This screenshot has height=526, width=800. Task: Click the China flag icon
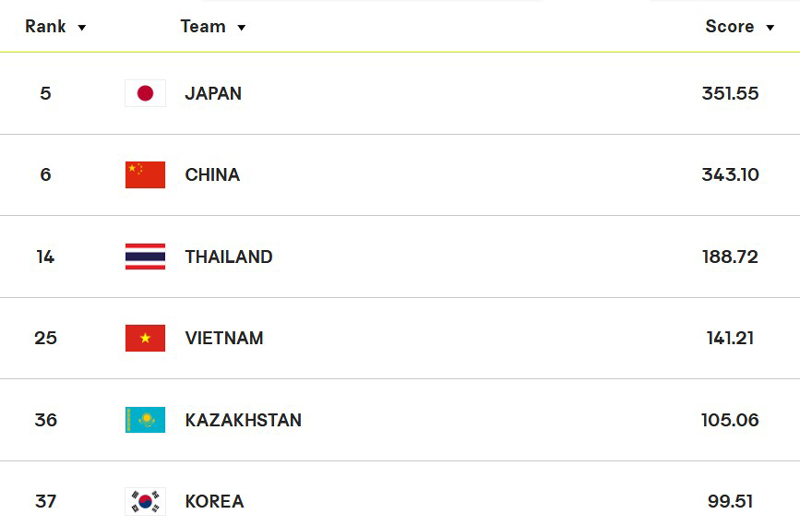pos(145,175)
